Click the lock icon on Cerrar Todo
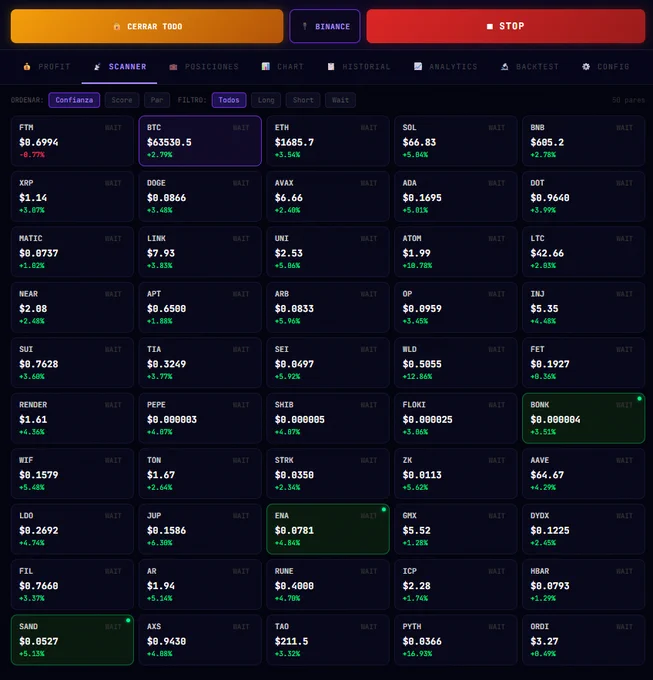Viewport: 653px width, 680px height. [x=117, y=27]
